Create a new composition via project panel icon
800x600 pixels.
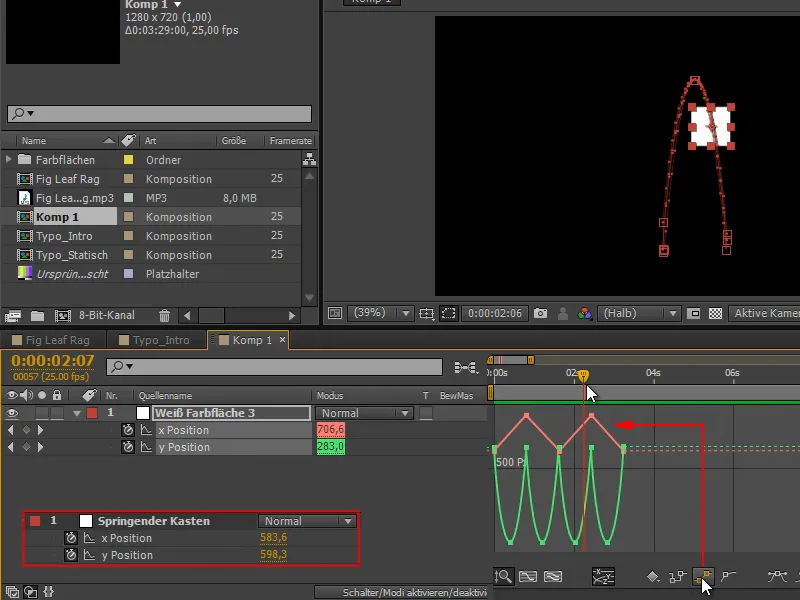[63, 316]
